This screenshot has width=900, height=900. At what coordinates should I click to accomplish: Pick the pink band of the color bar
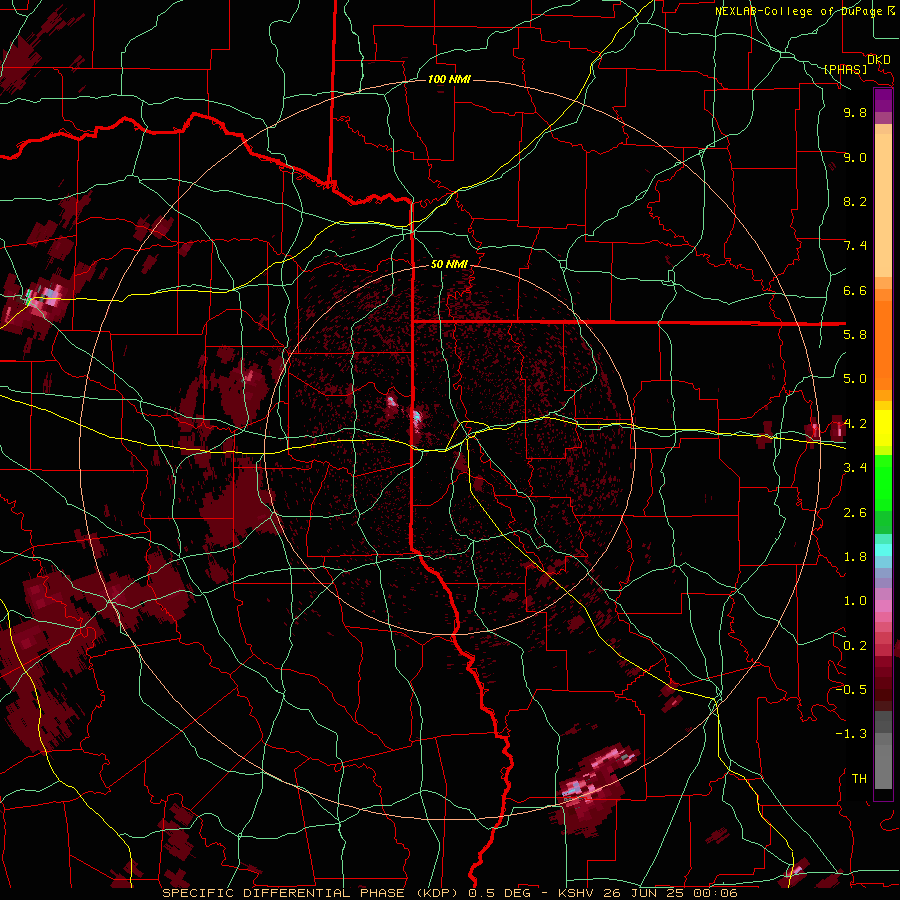(x=883, y=605)
